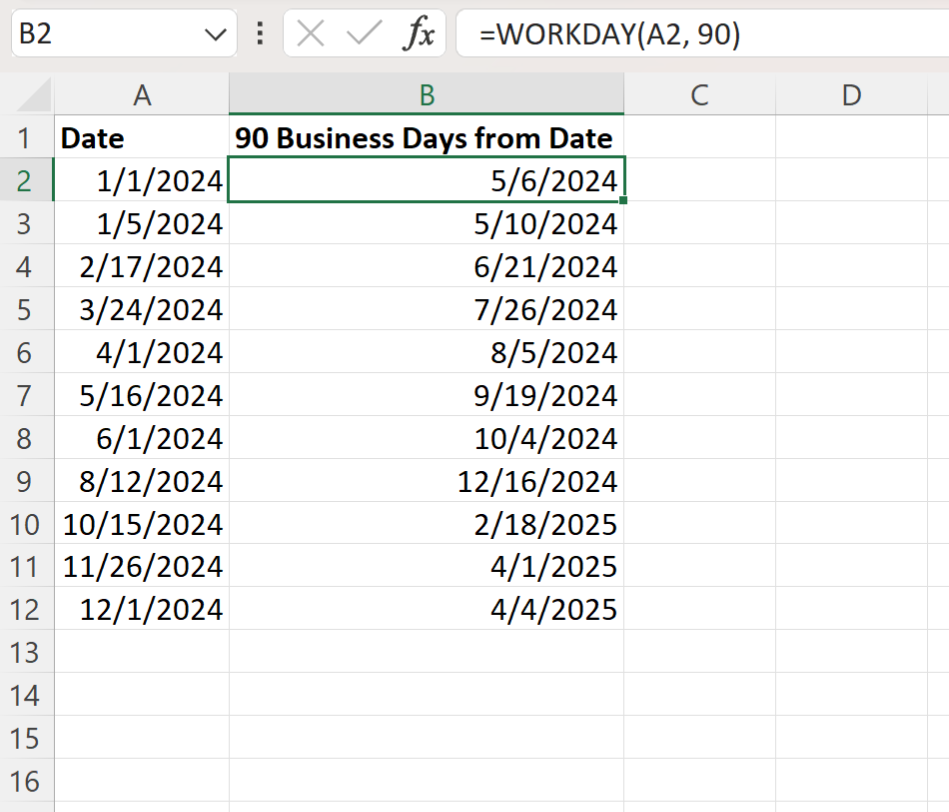This screenshot has height=812, width=949.
Task: Select row 1 header
Action: 26,138
